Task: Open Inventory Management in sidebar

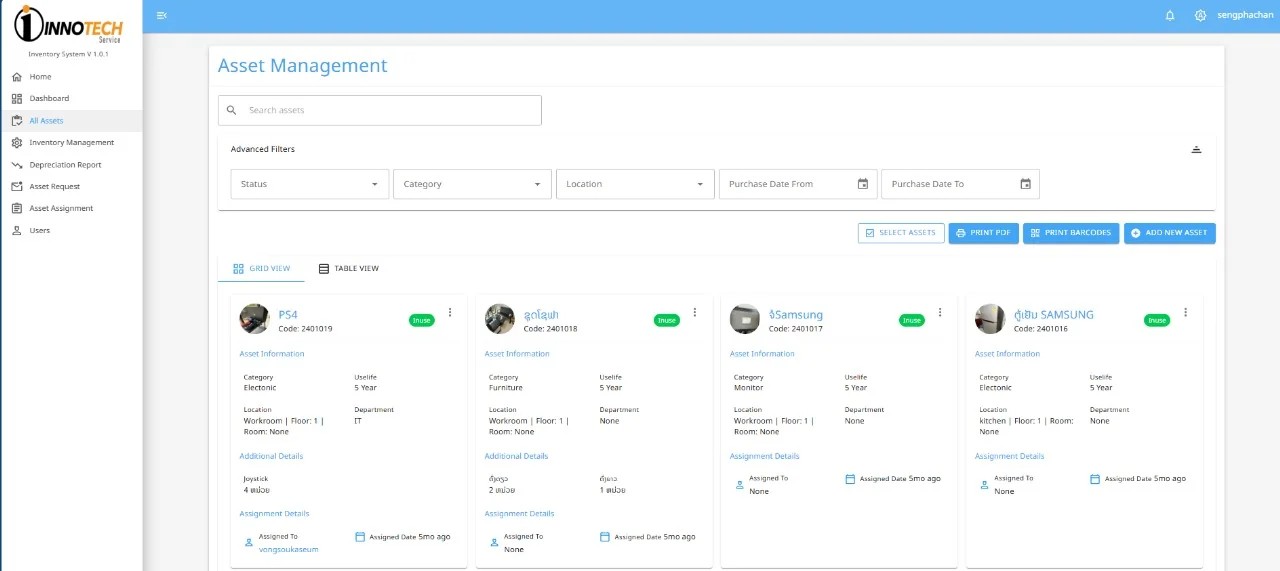Action: tap(71, 142)
